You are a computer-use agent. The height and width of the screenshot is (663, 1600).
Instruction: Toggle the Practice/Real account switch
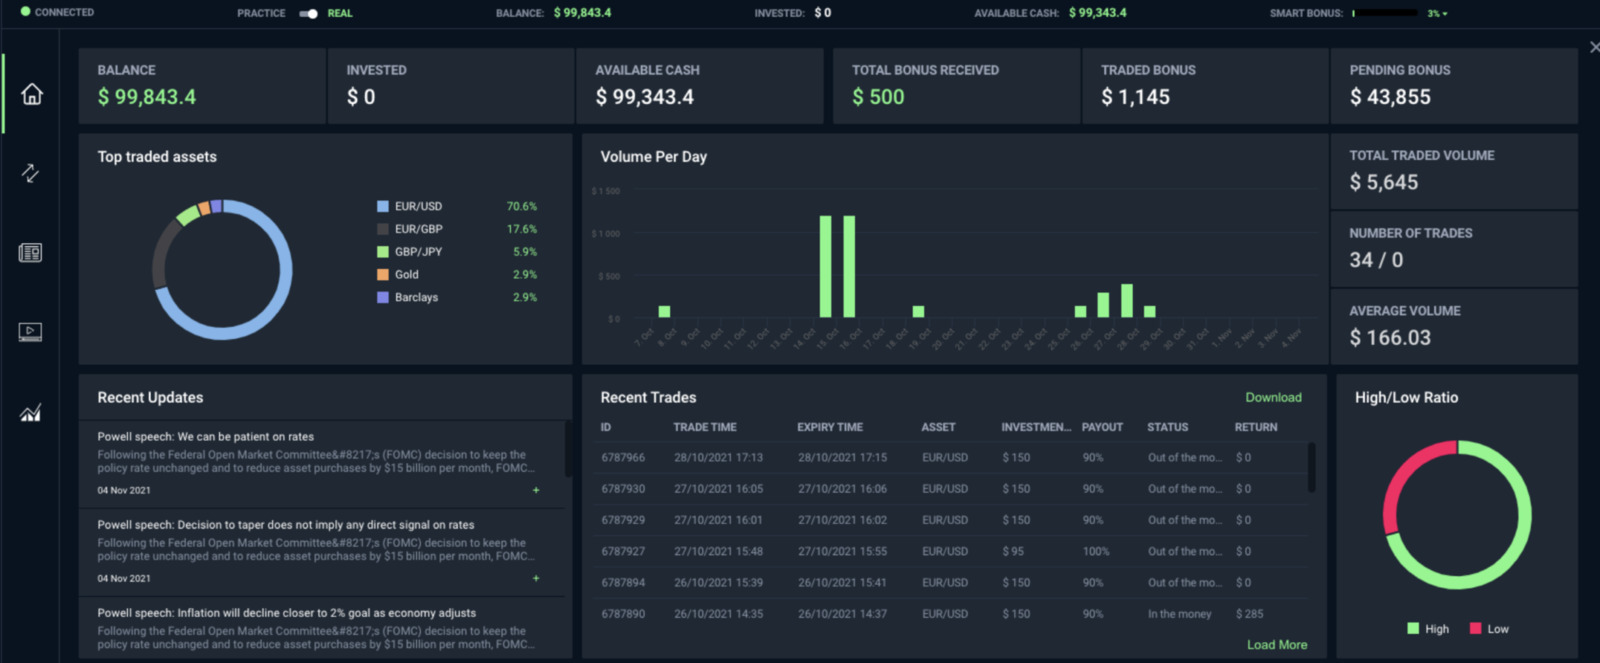(308, 13)
